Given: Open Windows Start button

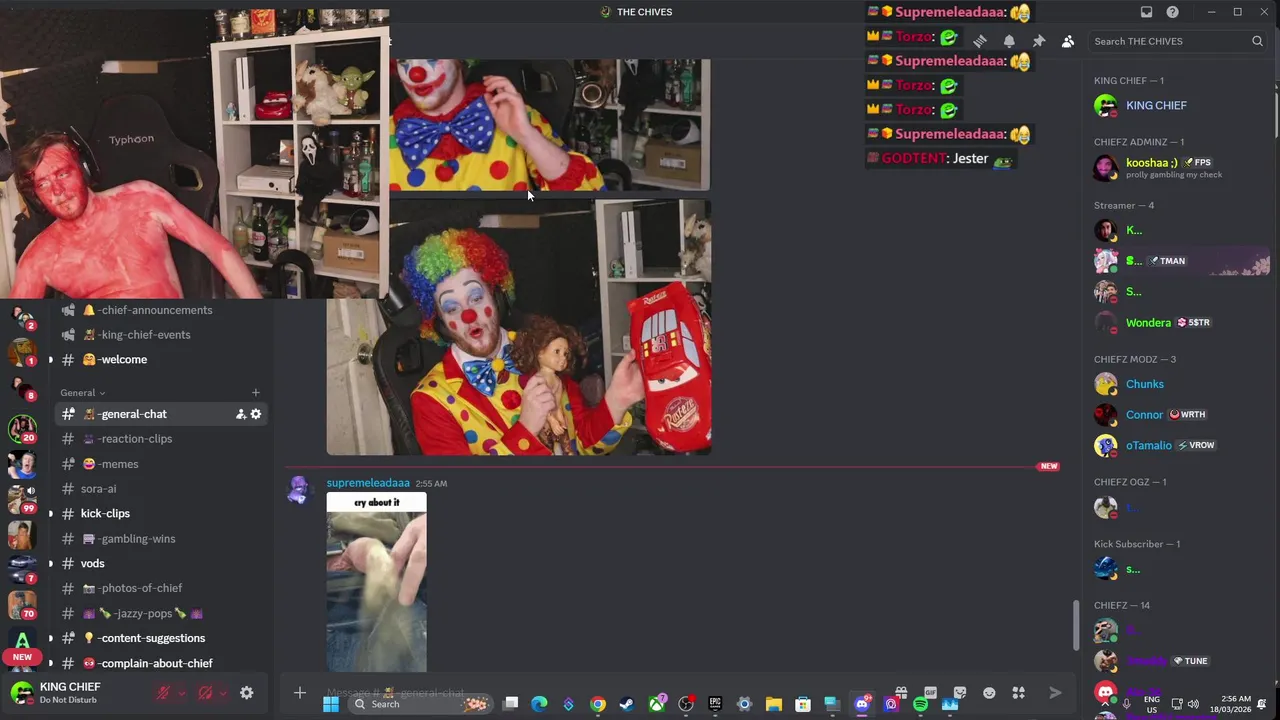Looking at the screenshot, I should pos(331,704).
